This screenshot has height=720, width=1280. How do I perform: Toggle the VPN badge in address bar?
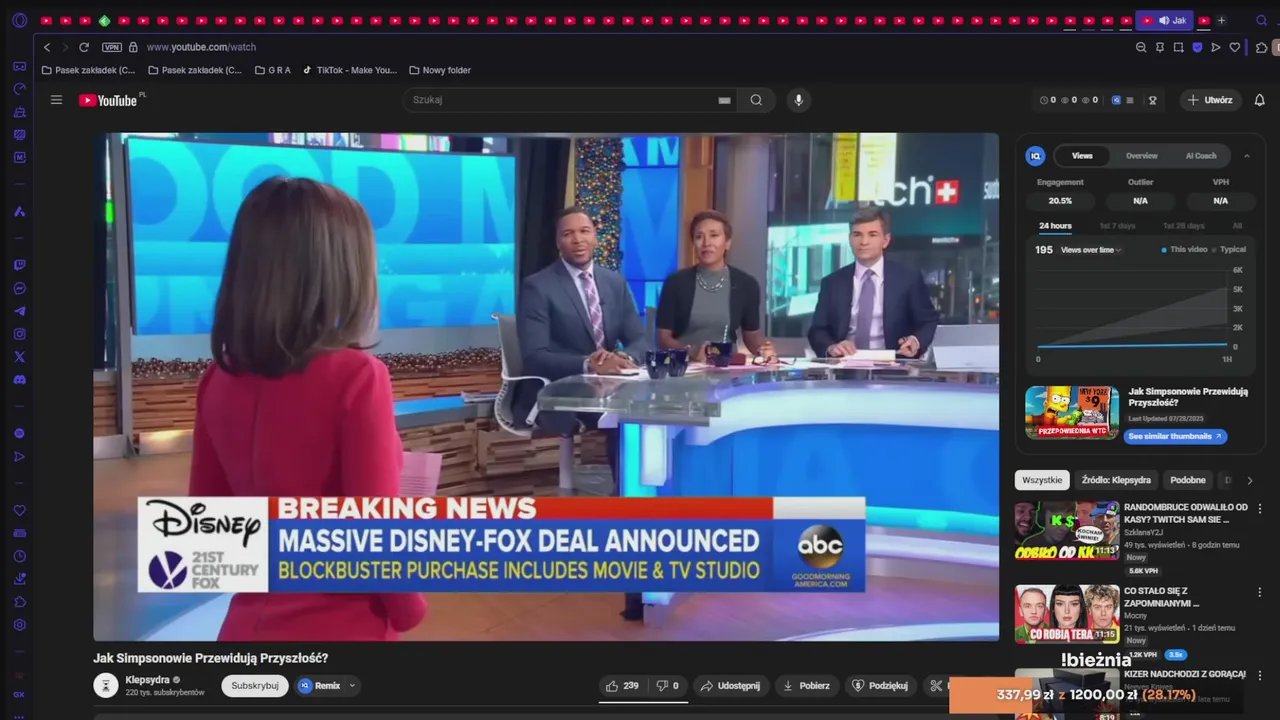click(x=111, y=47)
